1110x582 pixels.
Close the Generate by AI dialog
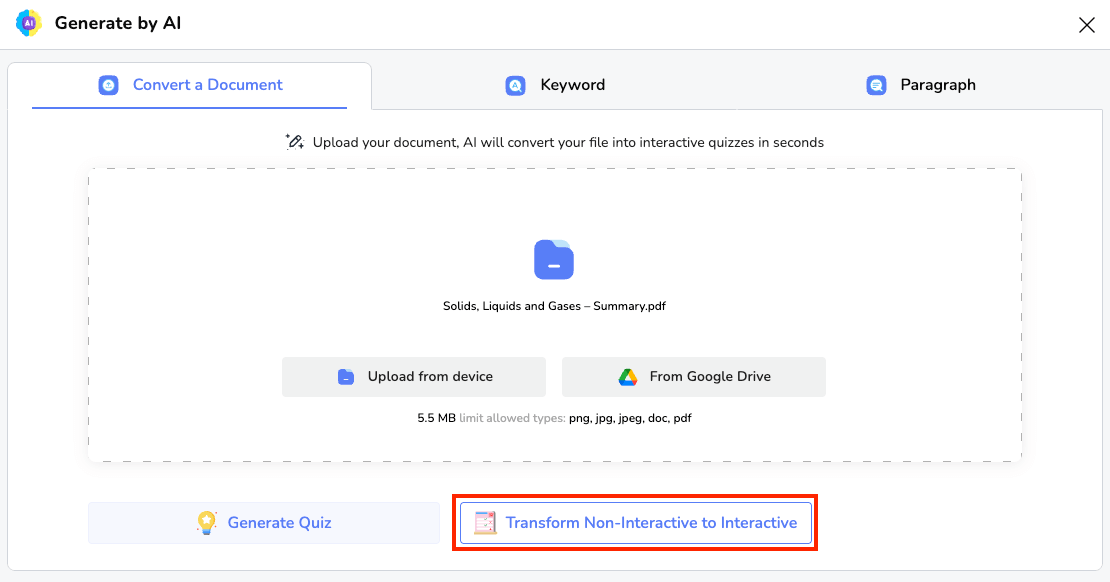tap(1087, 25)
